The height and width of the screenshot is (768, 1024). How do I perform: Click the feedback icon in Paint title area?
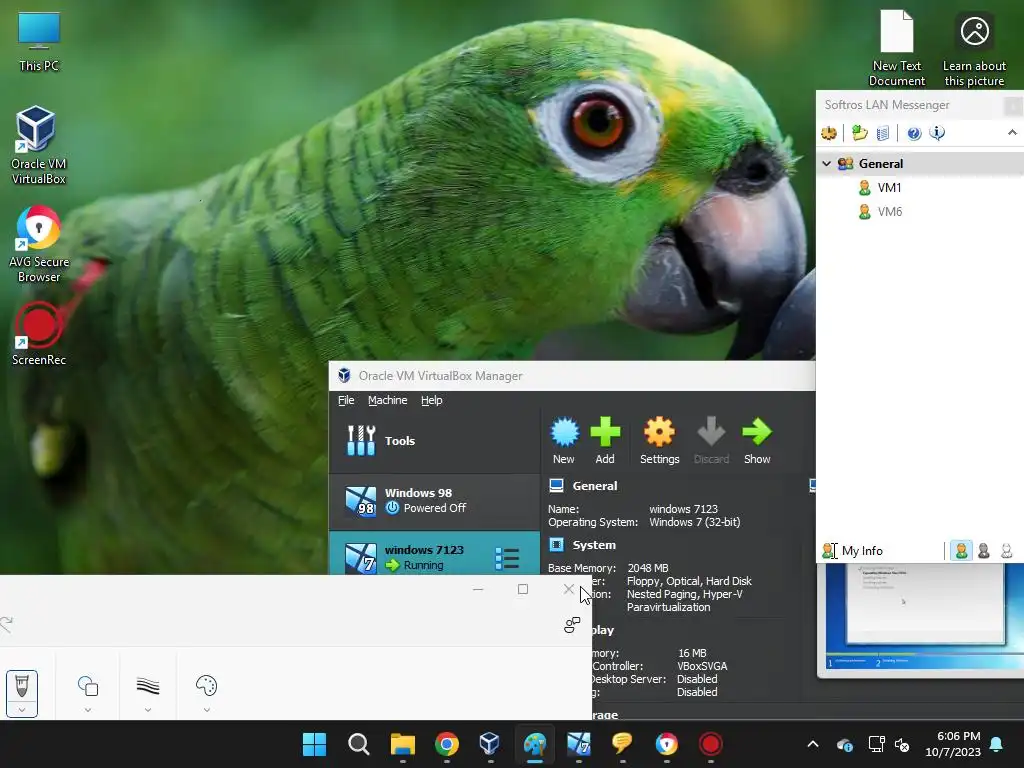pos(572,625)
